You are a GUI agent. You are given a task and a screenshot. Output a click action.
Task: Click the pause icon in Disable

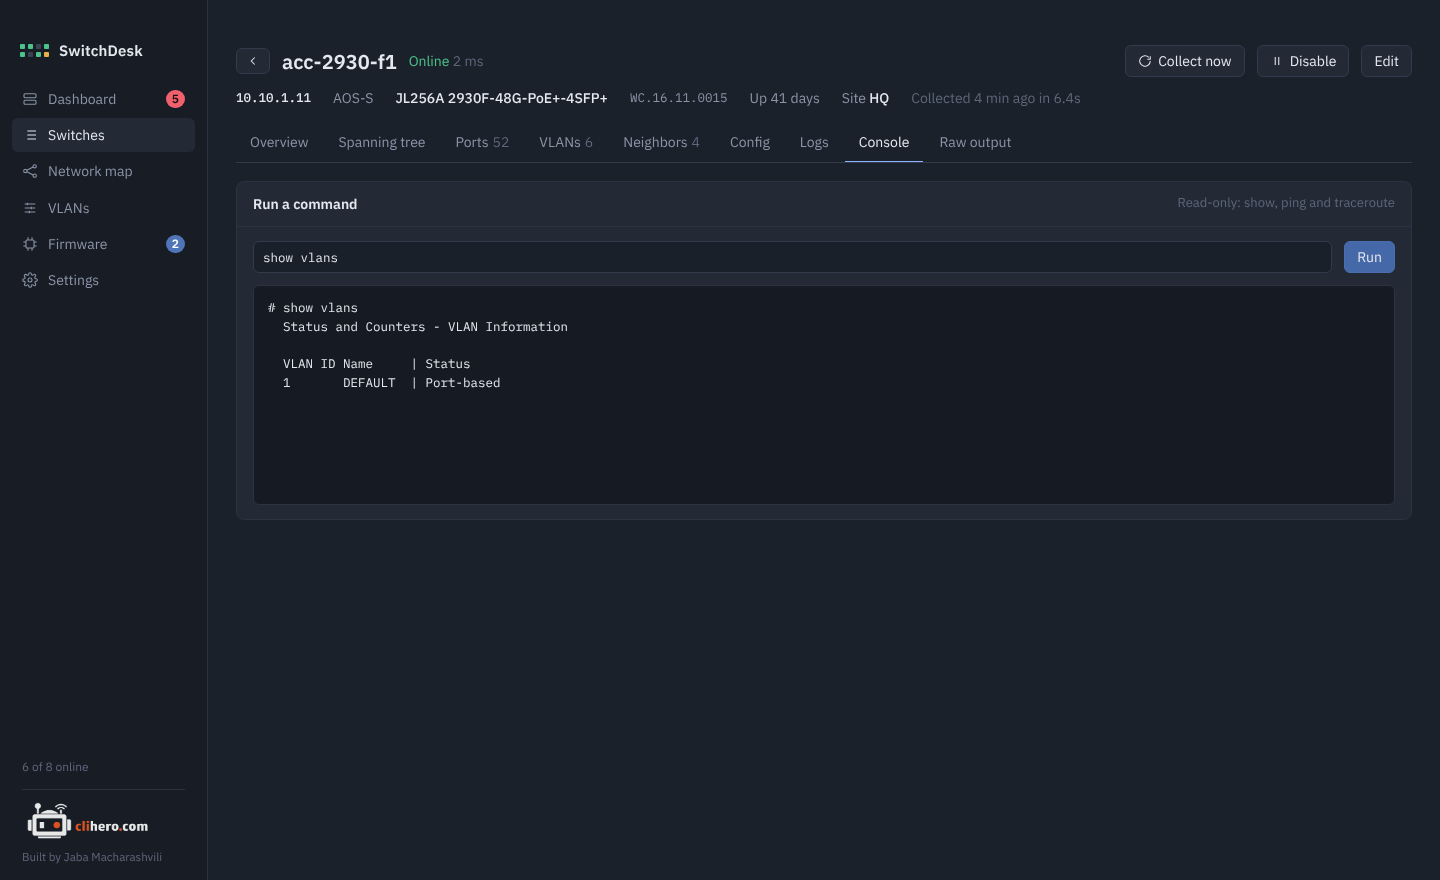pos(1277,61)
